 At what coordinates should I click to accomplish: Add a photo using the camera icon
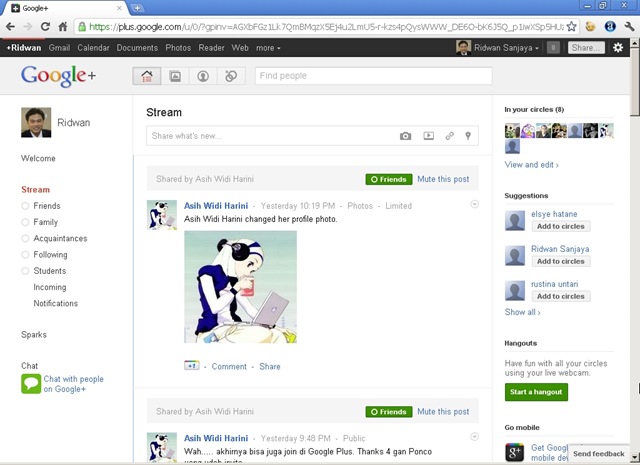pos(405,136)
